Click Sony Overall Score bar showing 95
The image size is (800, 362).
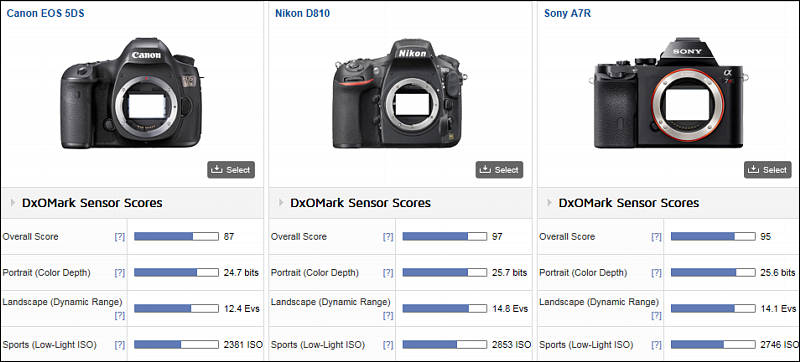[x=713, y=237]
